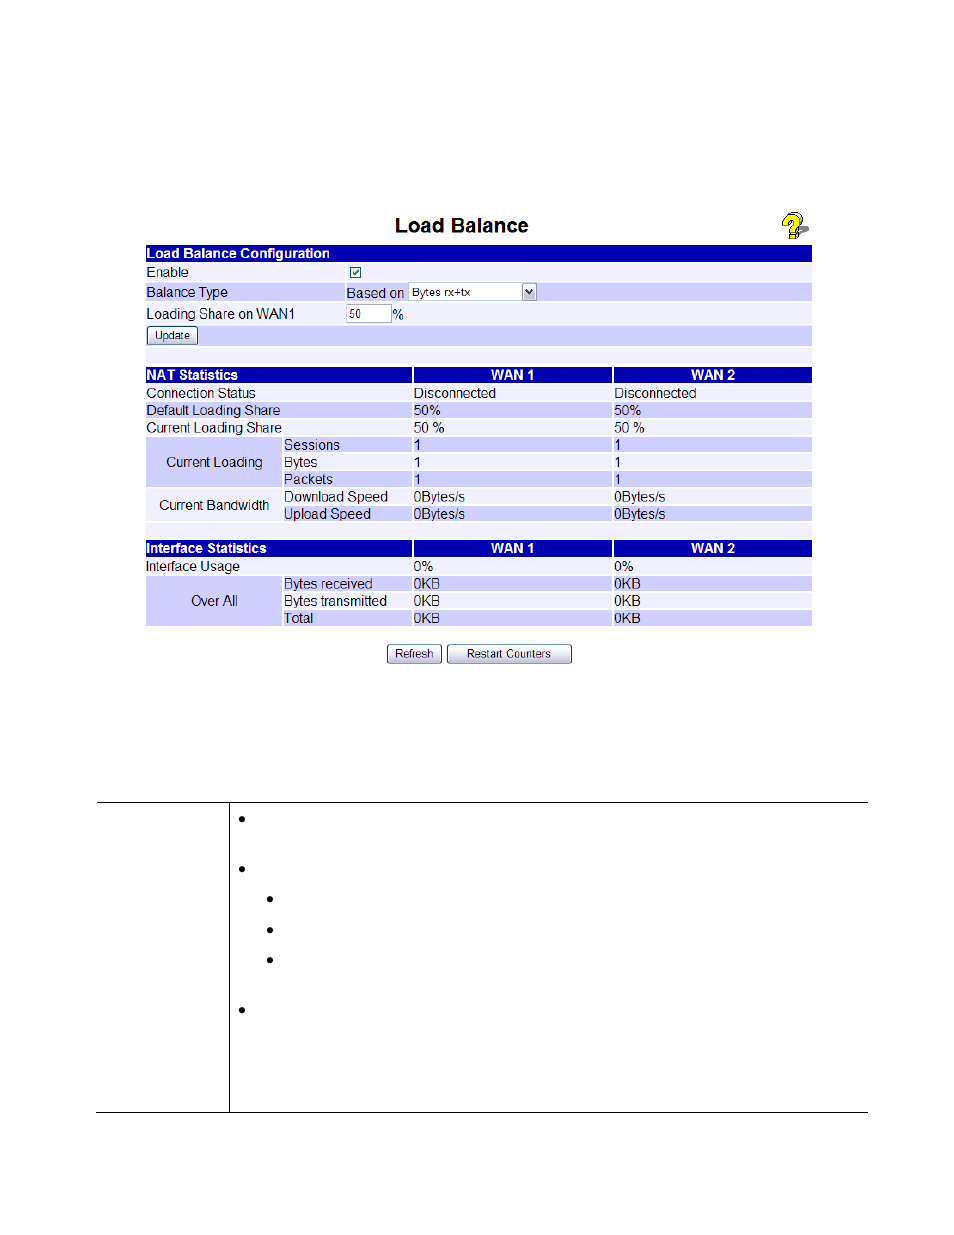The image size is (954, 1235).
Task: Click the 'Packets' row label
Action: coord(308,479)
